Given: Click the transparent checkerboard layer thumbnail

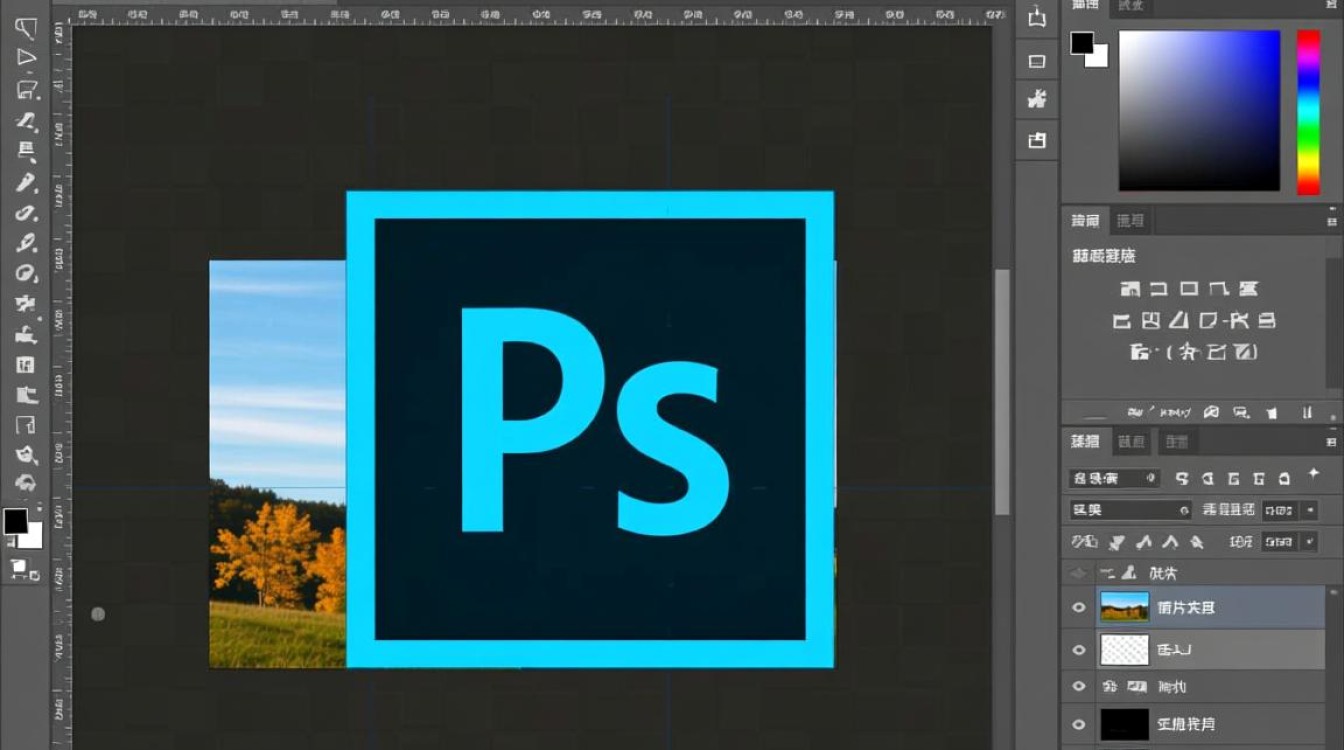Looking at the screenshot, I should point(1124,649).
